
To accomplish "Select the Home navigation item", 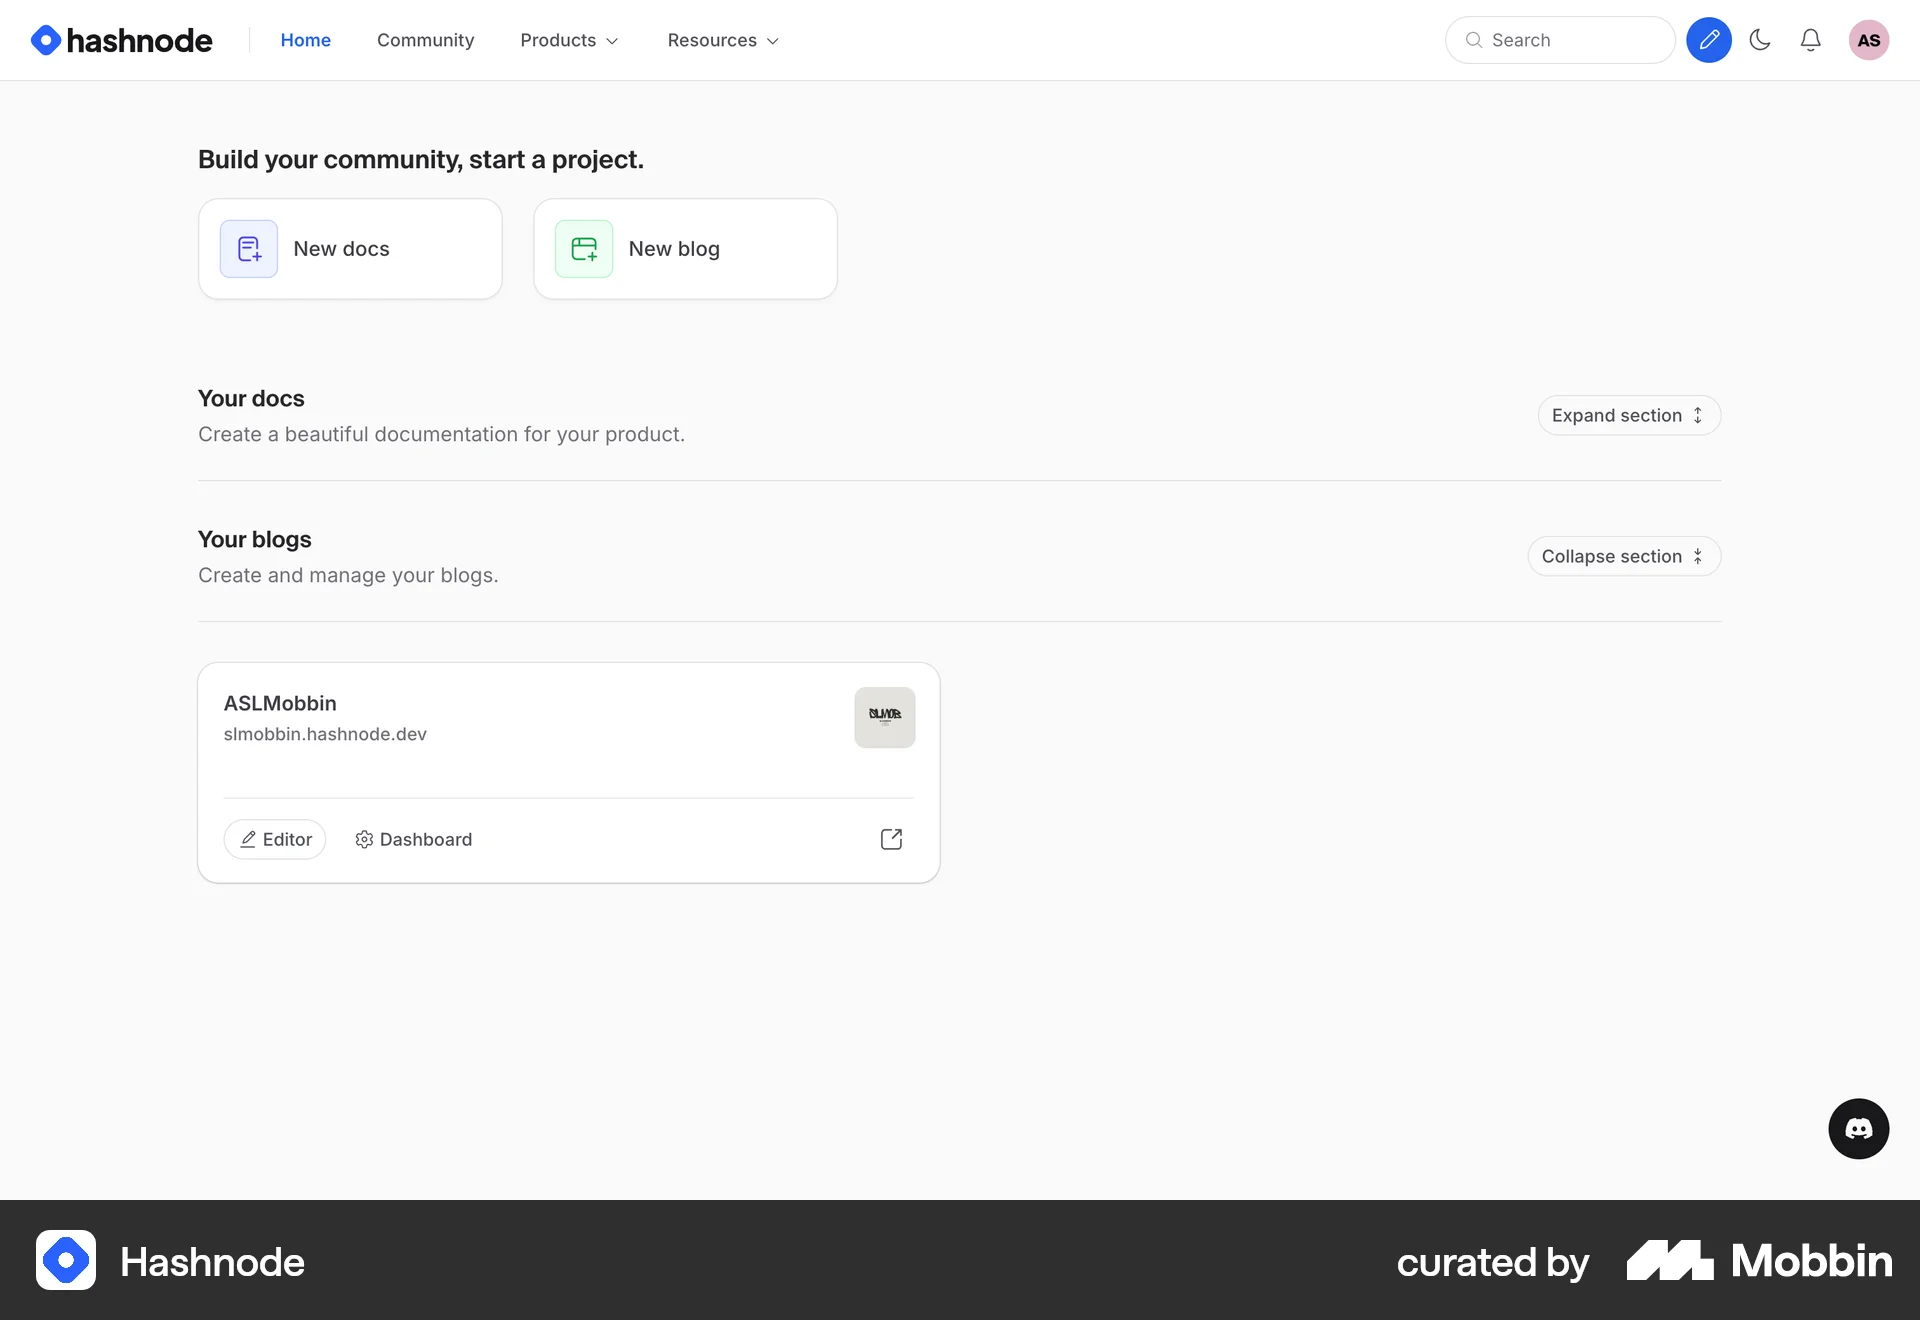I will (305, 40).
